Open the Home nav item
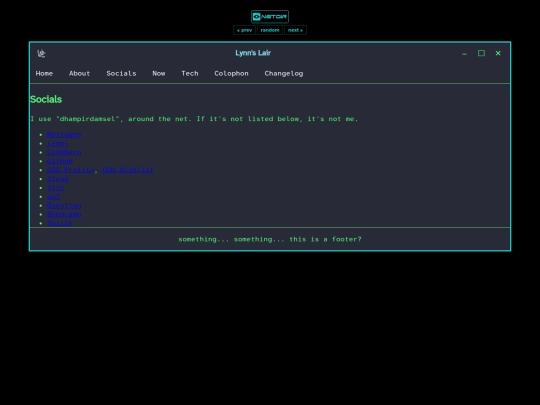This screenshot has height=405, width=540. [x=44, y=73]
